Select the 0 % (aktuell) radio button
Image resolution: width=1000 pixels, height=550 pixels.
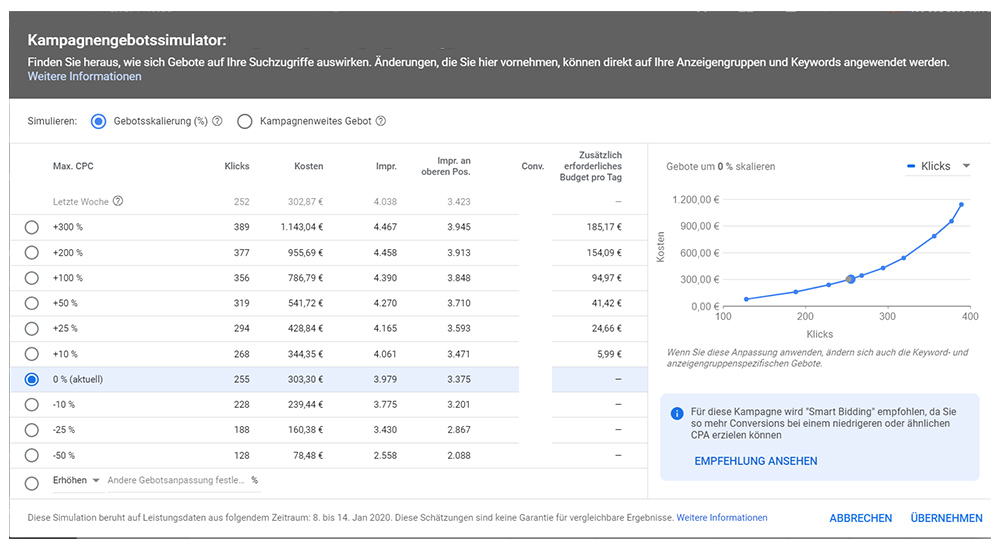31,379
